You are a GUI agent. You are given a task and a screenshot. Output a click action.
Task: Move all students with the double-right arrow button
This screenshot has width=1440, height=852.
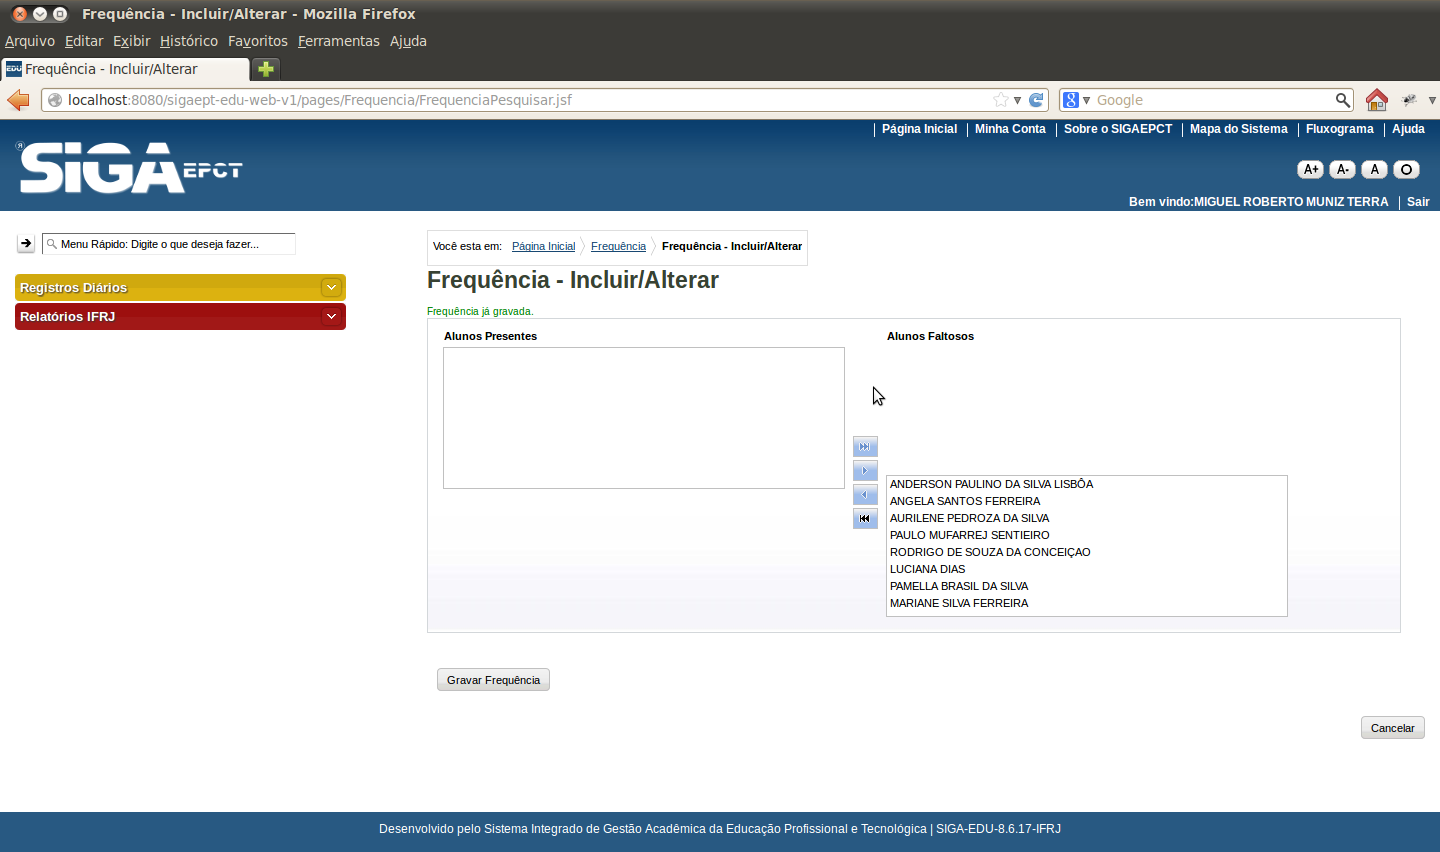(x=865, y=447)
